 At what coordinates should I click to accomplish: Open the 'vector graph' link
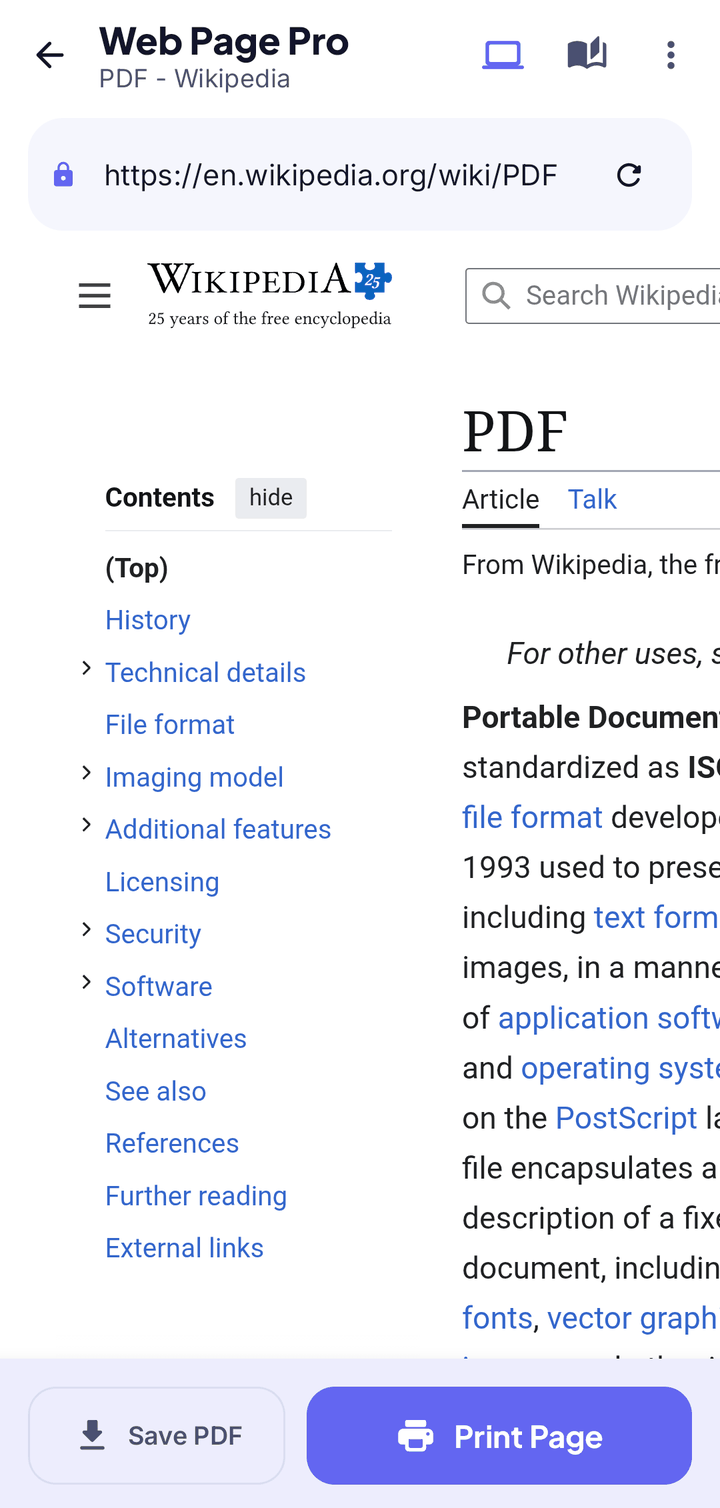click(633, 1318)
